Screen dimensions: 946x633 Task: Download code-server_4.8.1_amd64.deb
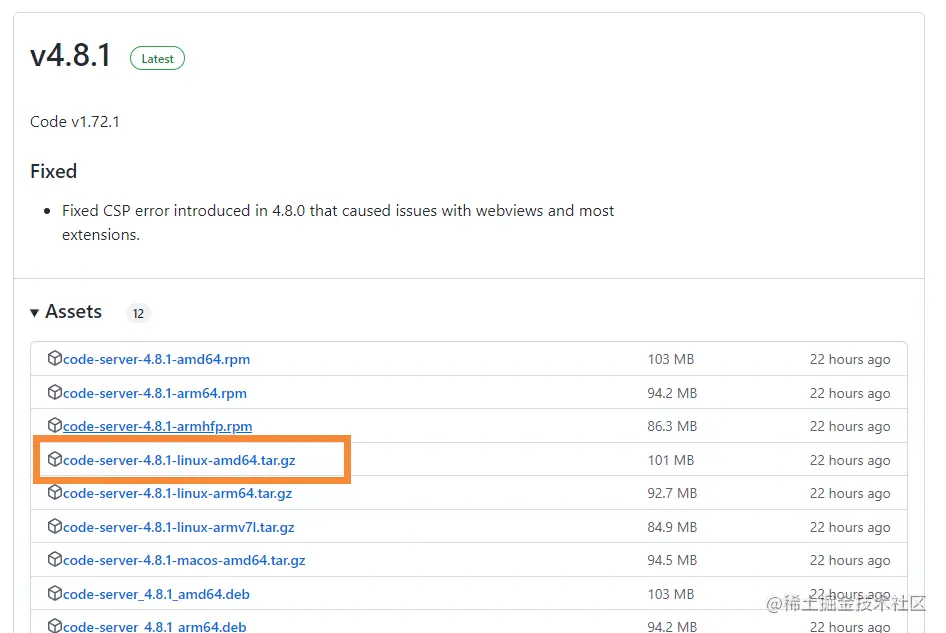click(x=156, y=594)
